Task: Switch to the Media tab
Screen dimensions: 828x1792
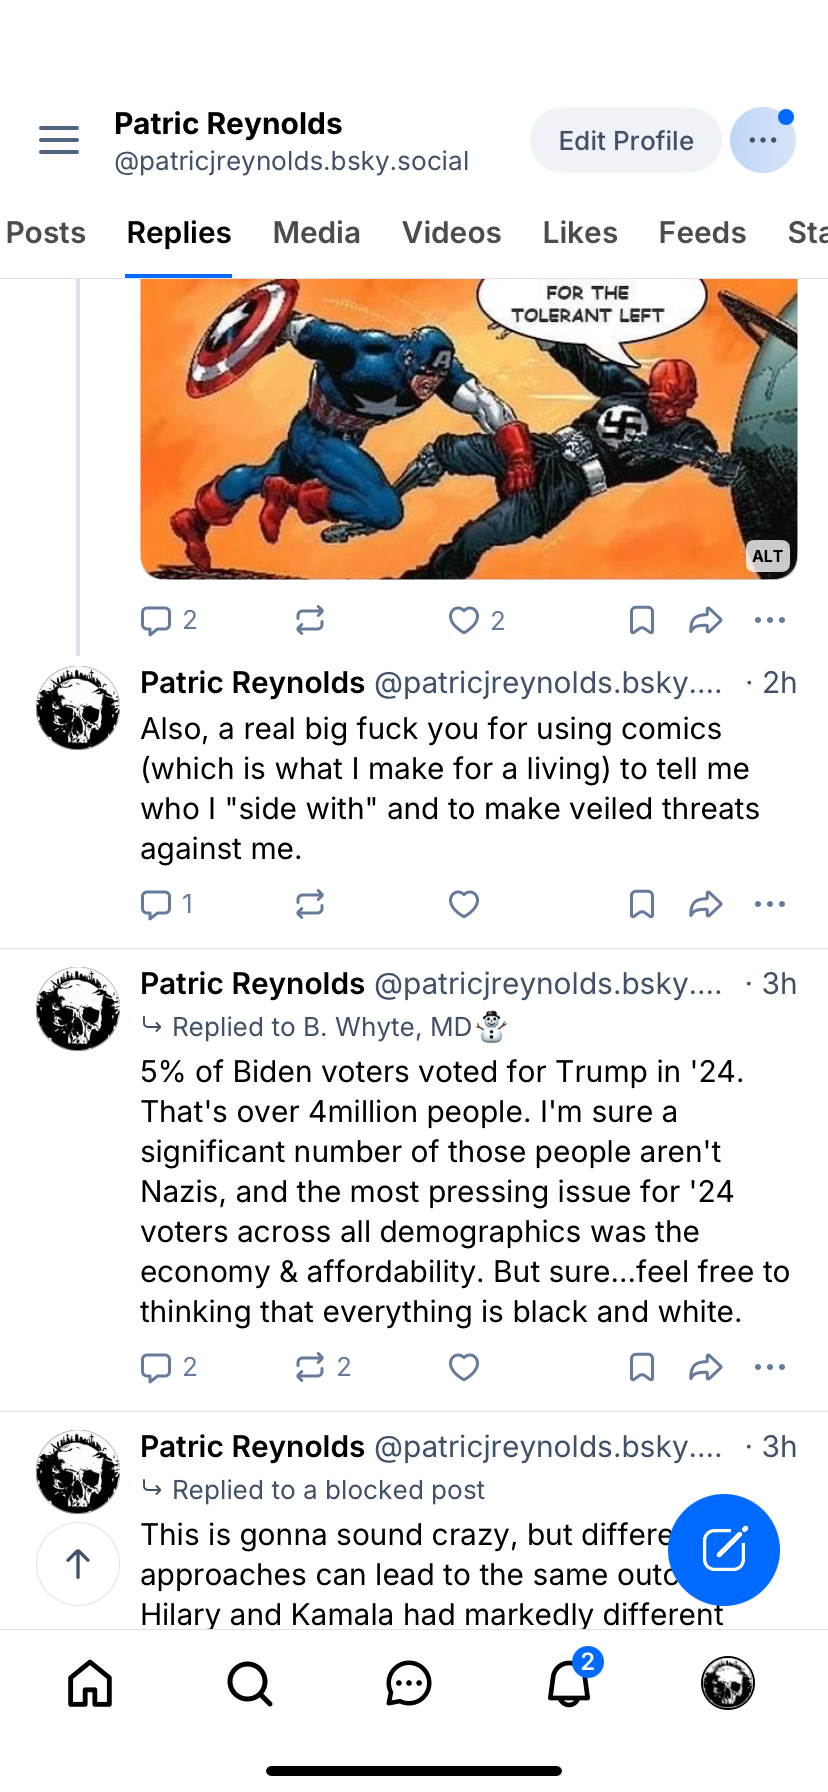Action: (316, 233)
